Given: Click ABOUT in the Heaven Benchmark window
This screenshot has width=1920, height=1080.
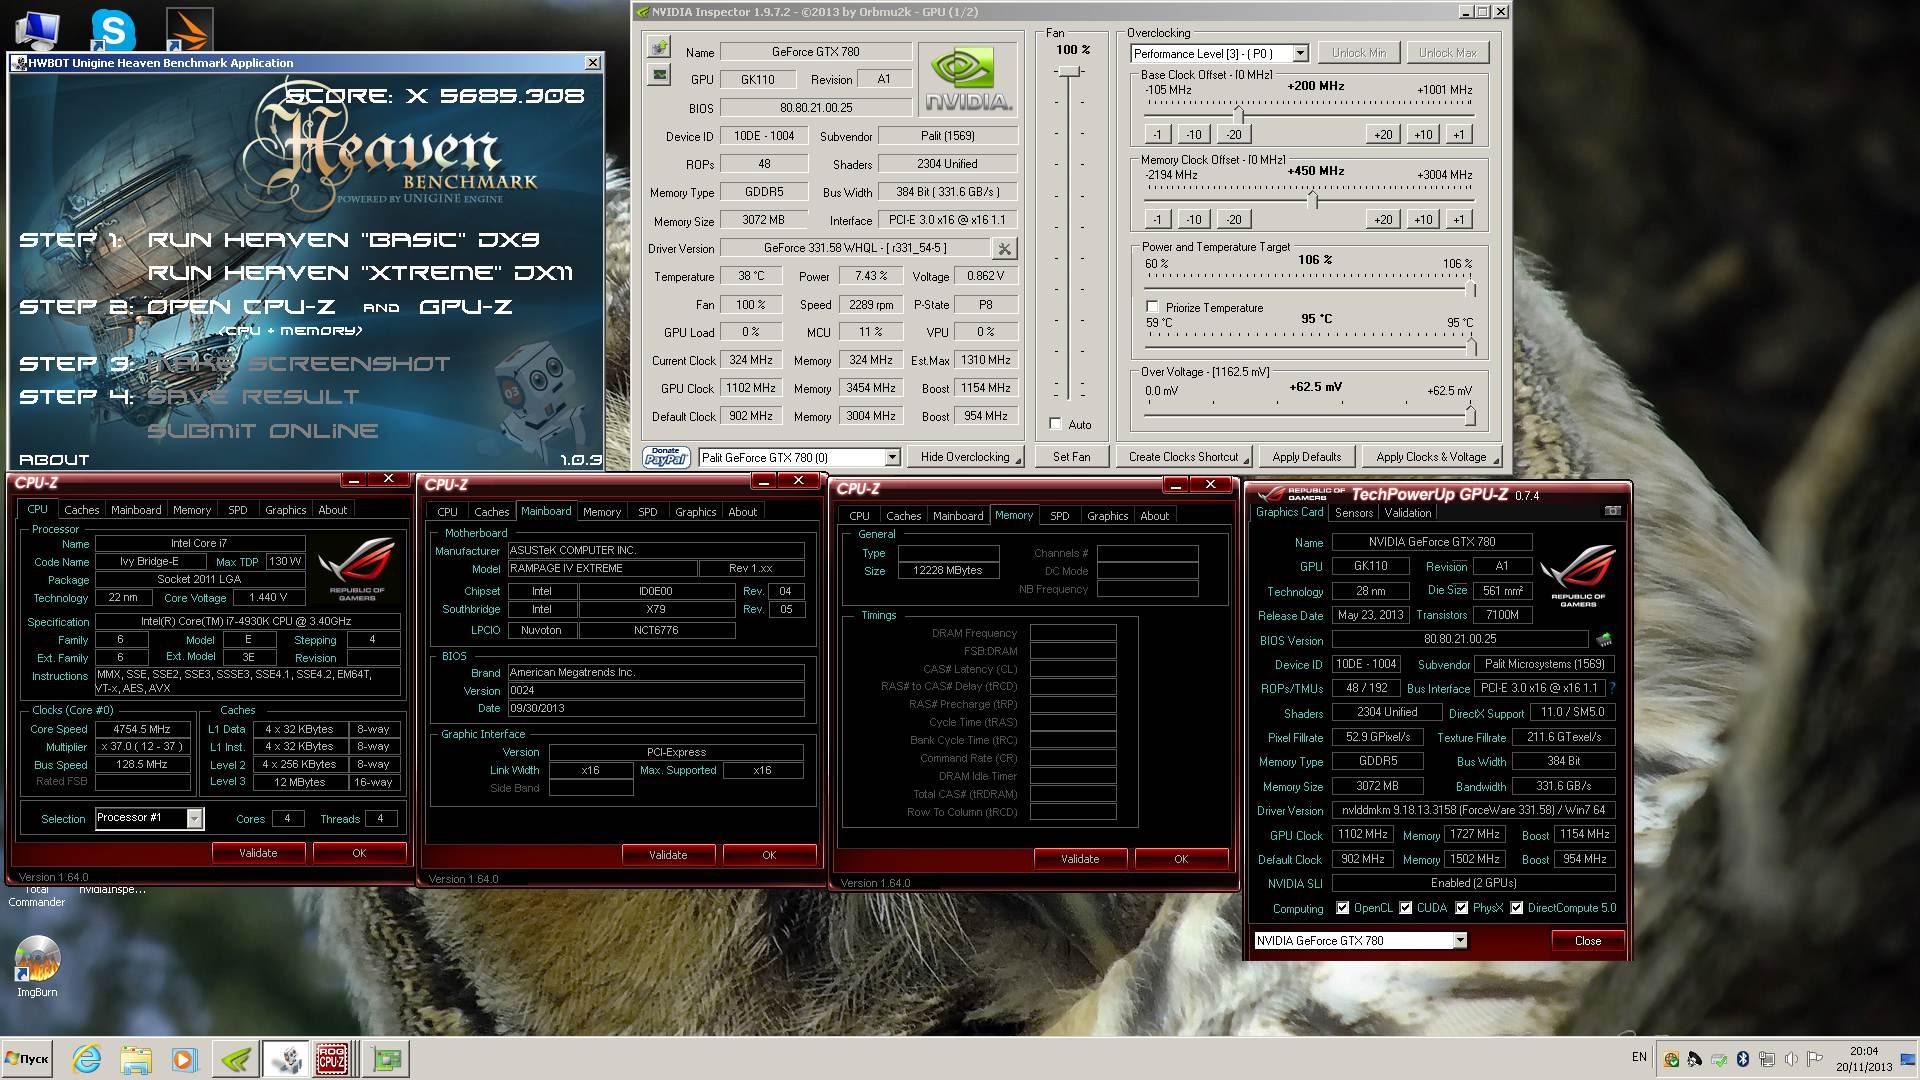Looking at the screenshot, I should 54,460.
